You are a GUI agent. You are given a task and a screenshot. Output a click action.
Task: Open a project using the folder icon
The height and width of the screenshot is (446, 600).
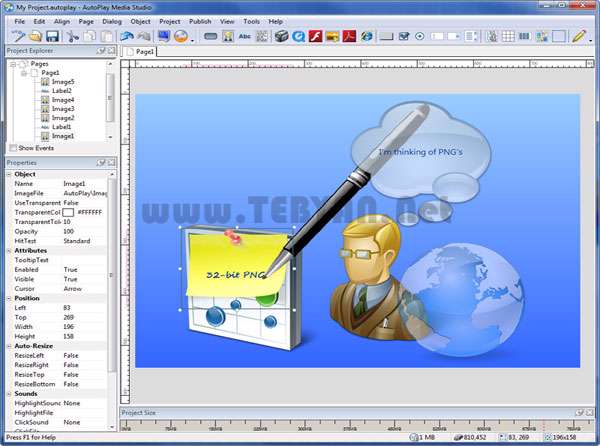[35, 36]
